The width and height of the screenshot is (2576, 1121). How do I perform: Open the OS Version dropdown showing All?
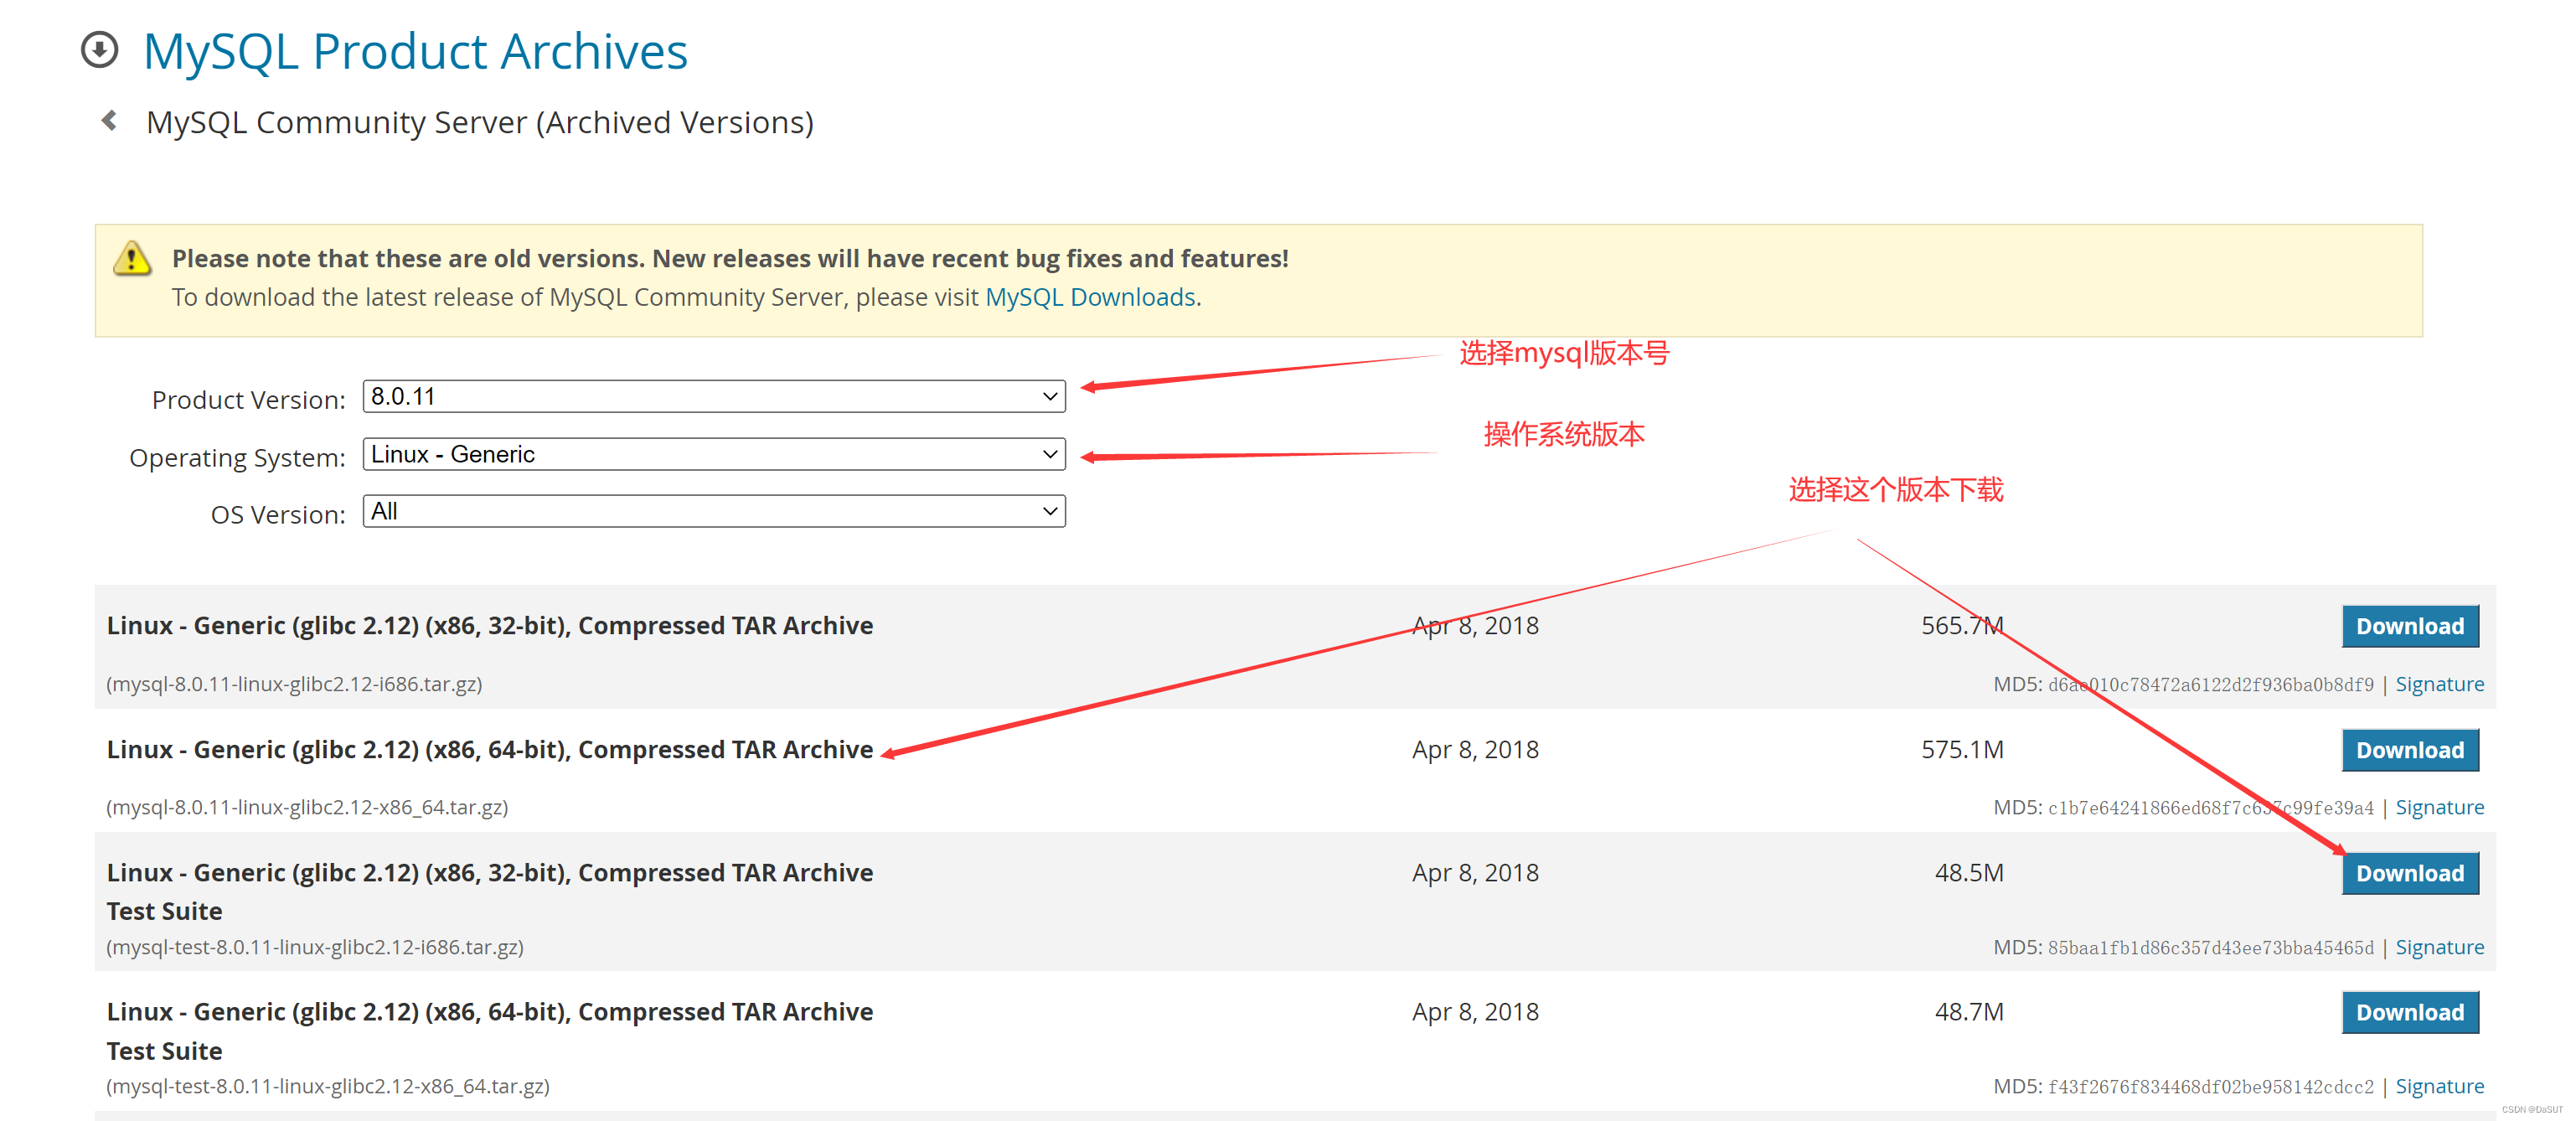714,511
